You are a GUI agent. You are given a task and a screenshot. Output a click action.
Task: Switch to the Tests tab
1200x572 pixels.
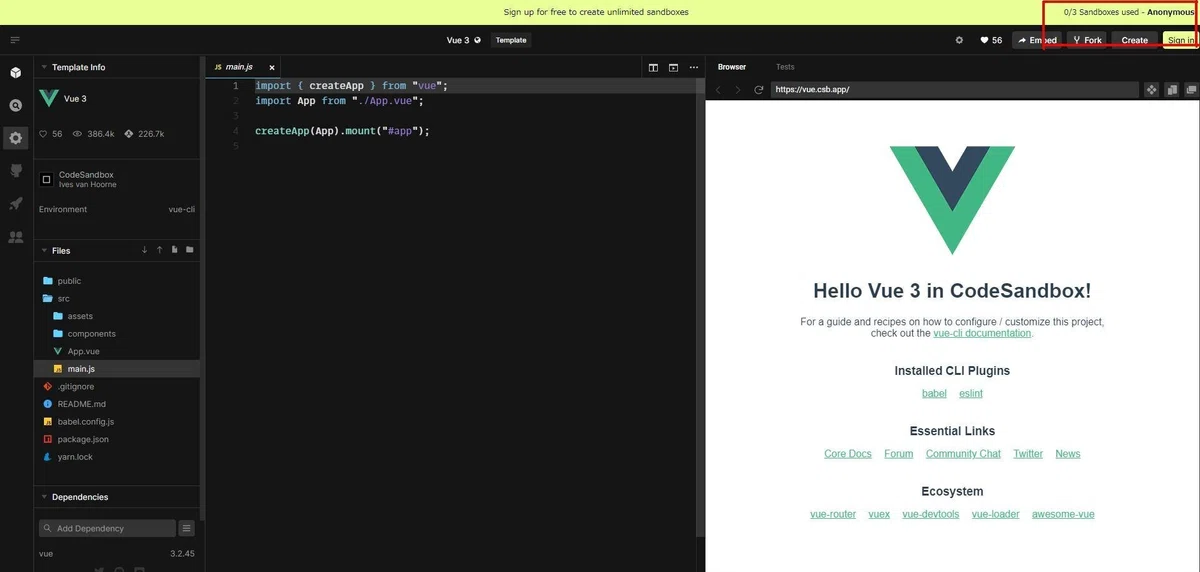point(785,67)
